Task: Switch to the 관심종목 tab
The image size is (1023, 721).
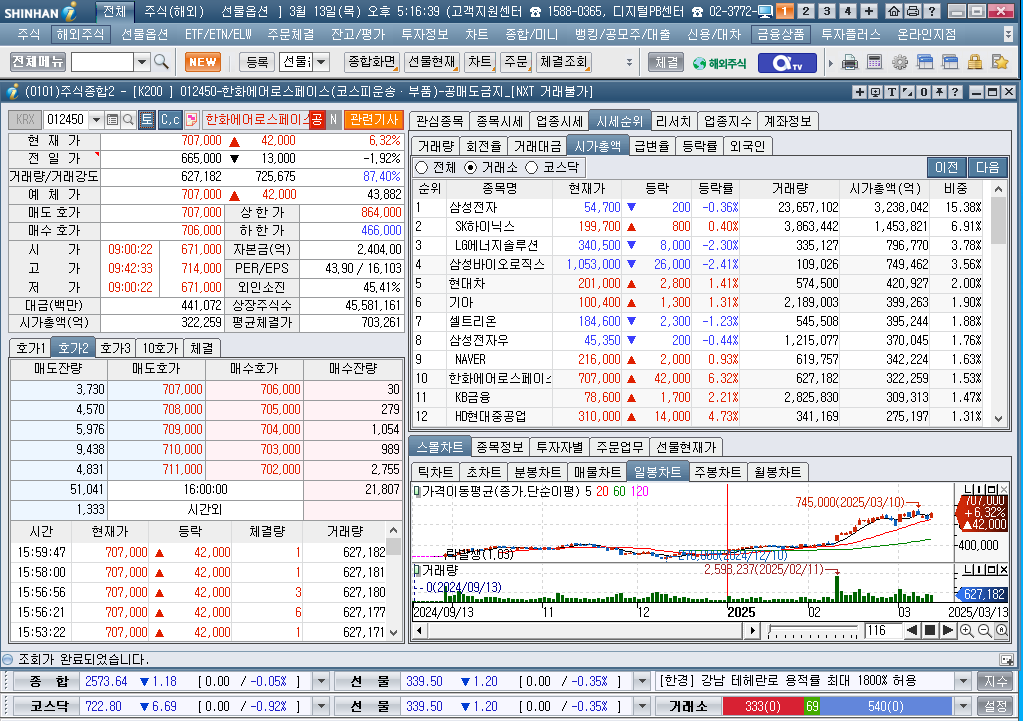Action: coord(440,121)
